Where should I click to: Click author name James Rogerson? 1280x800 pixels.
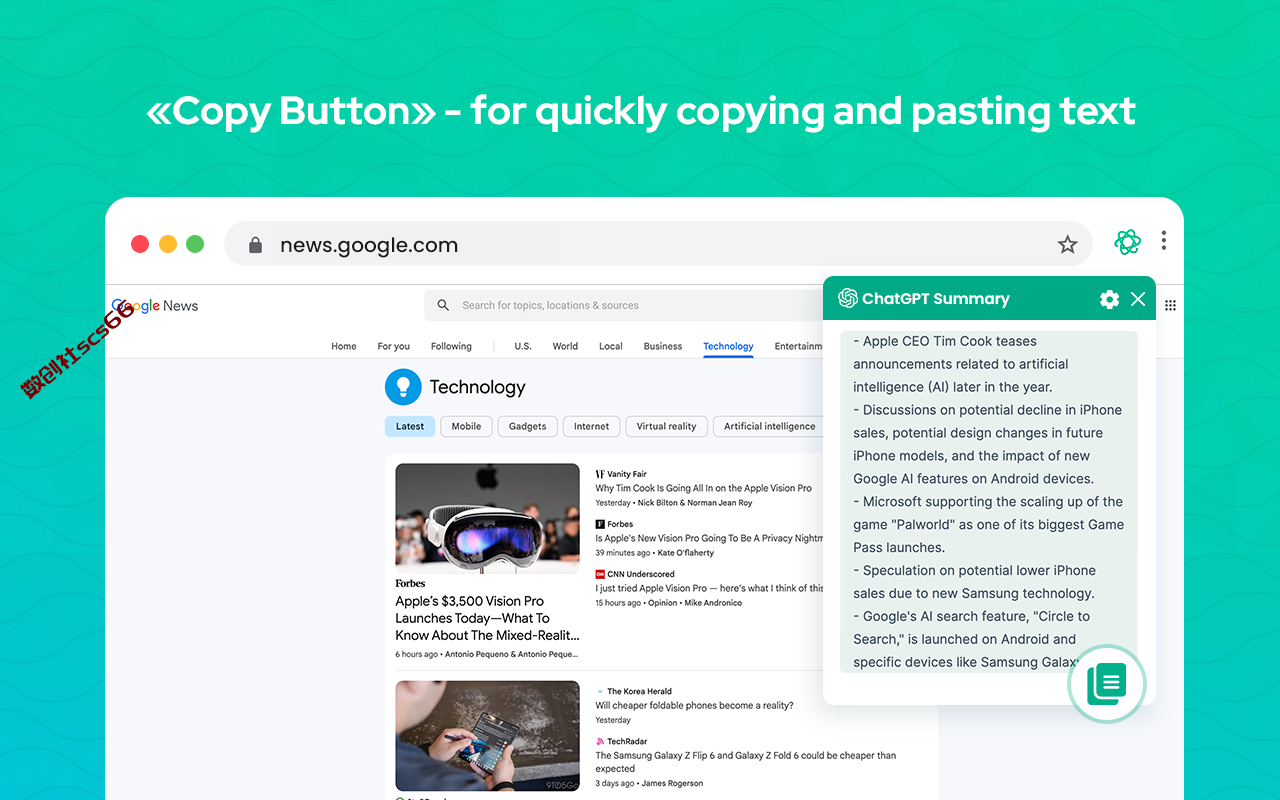[672, 783]
